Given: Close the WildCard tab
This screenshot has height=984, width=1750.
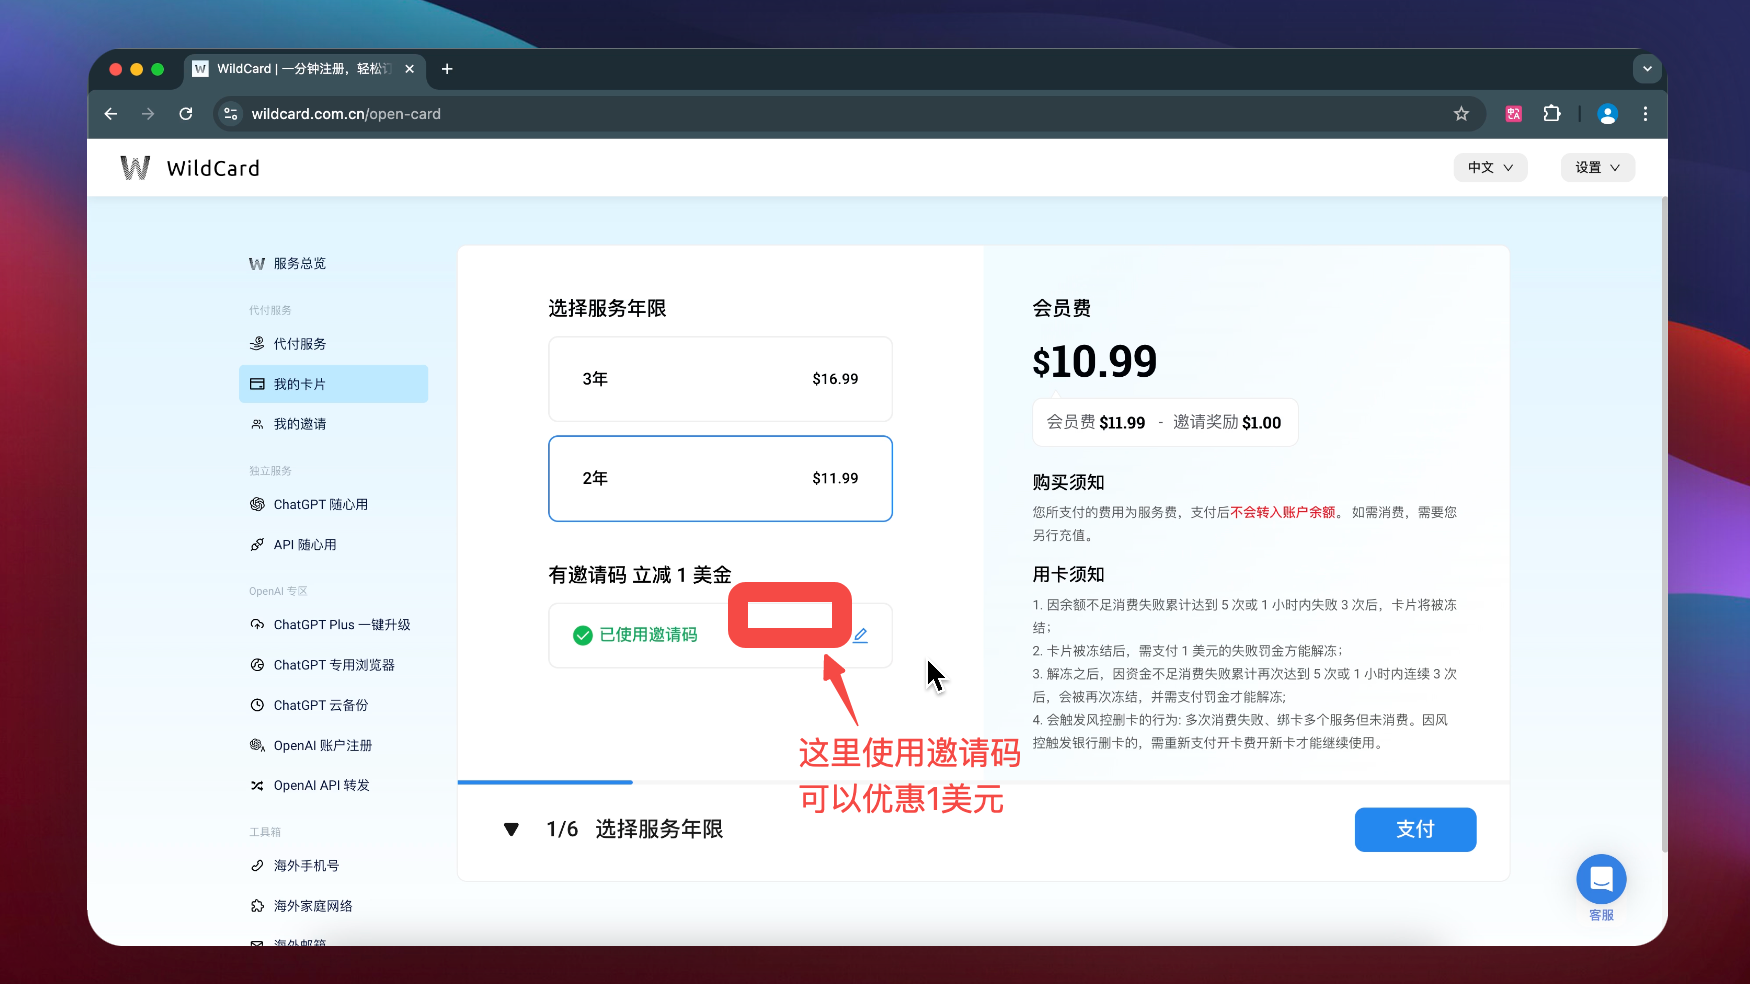Looking at the screenshot, I should coord(409,69).
